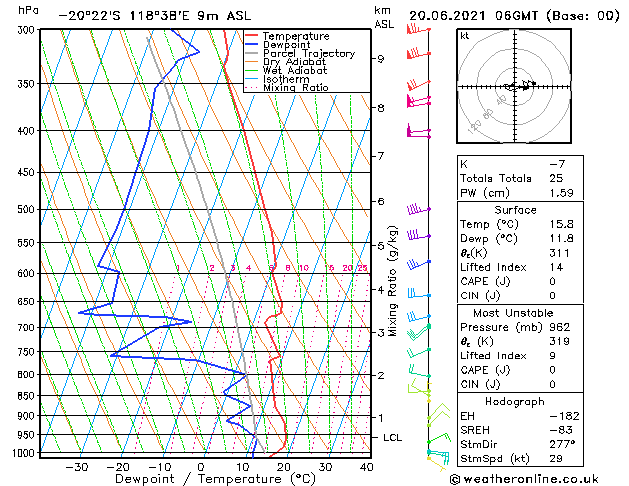Screen dimensions: 629x486
Task: Click the 'EH' label in the Hodograph table
Action: [467, 416]
